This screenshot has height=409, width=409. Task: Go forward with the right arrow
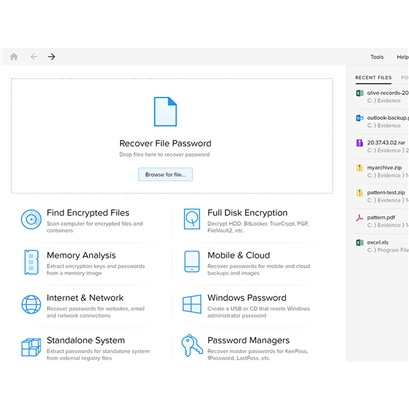coord(51,57)
